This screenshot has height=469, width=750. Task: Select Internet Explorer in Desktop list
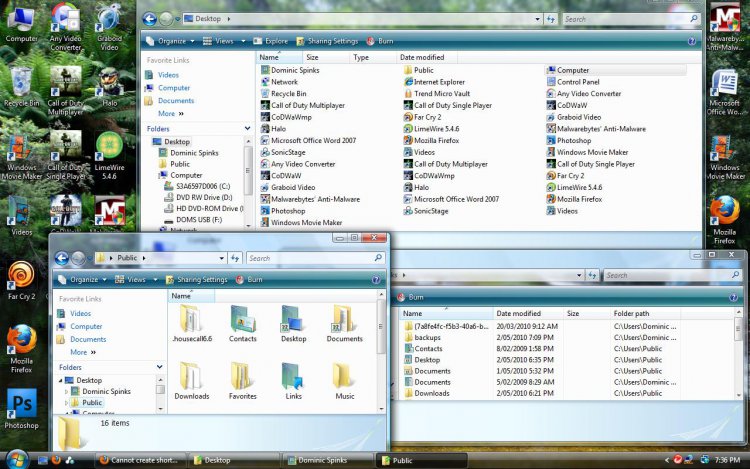pos(434,82)
